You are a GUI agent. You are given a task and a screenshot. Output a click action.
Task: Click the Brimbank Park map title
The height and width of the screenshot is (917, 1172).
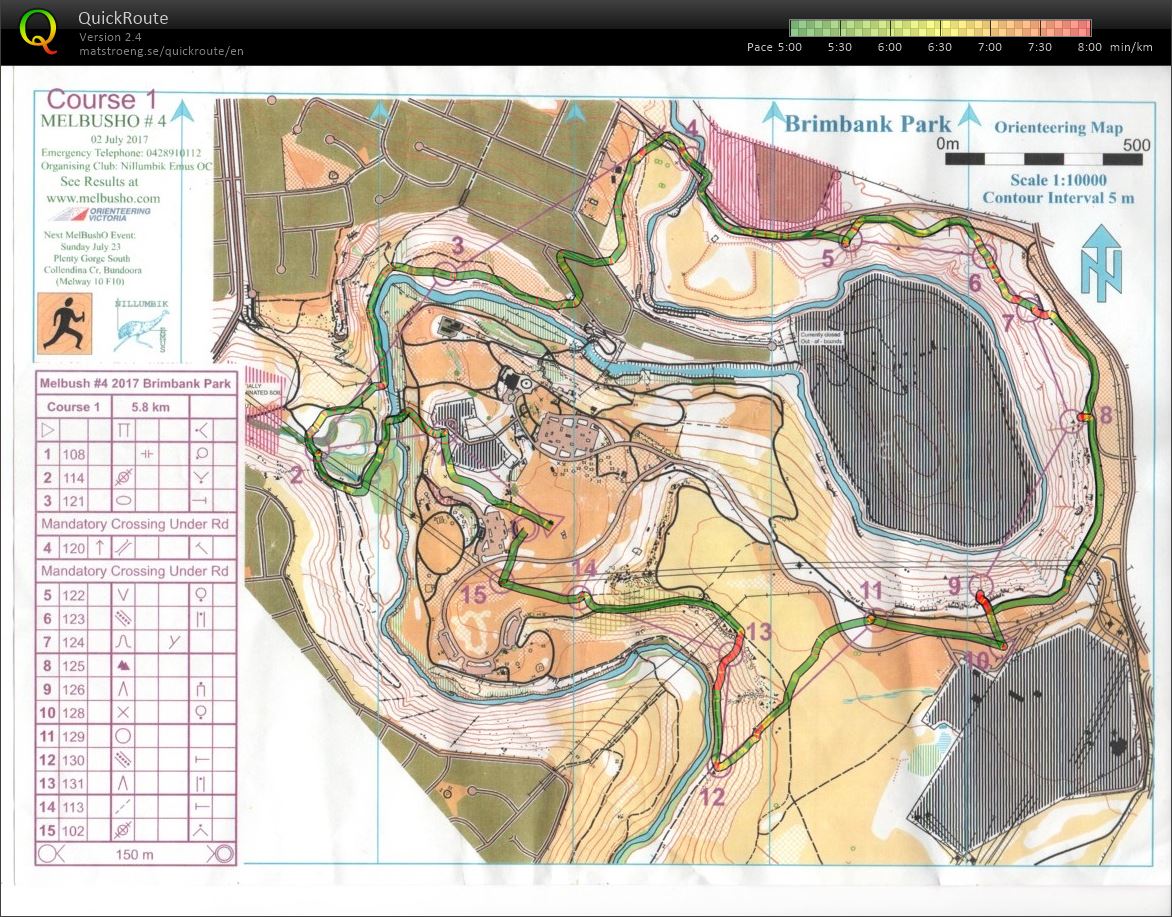867,124
